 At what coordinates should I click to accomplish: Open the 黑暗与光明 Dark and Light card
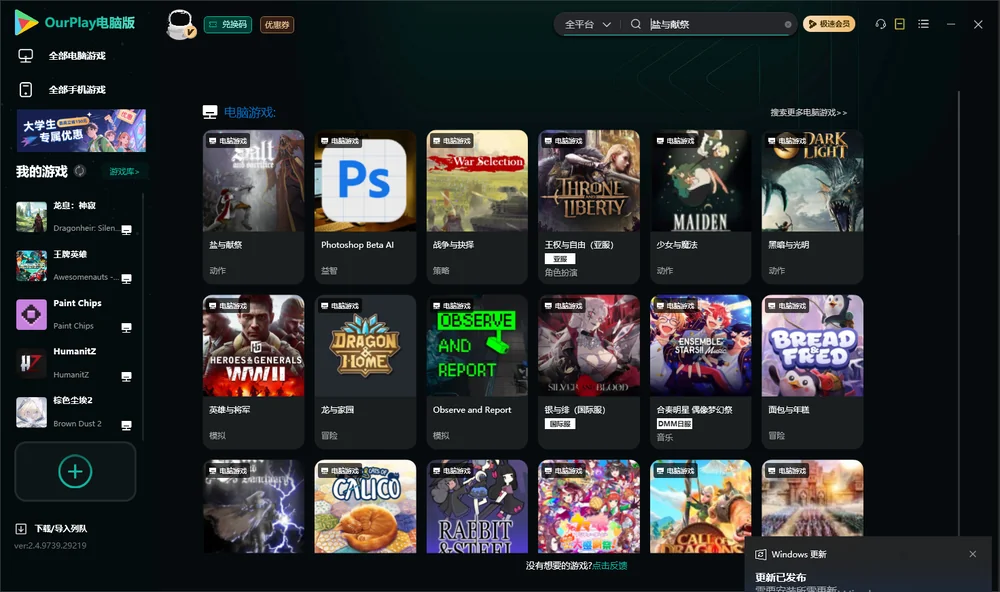[812, 207]
